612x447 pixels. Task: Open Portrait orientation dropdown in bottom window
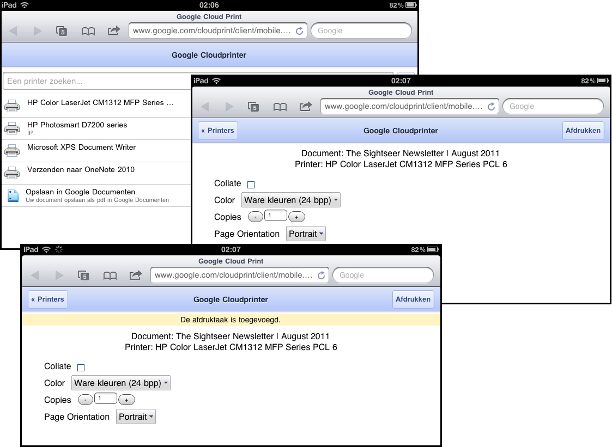pos(136,417)
